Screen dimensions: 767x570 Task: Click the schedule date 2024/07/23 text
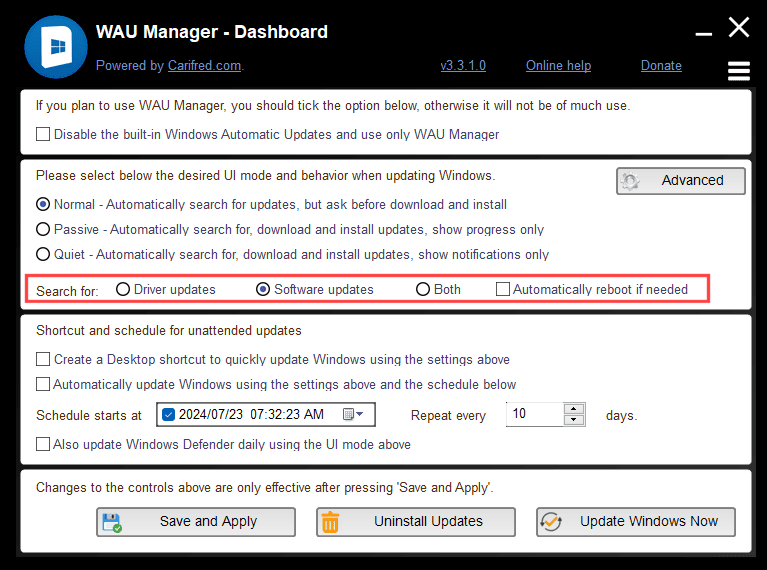(211, 414)
